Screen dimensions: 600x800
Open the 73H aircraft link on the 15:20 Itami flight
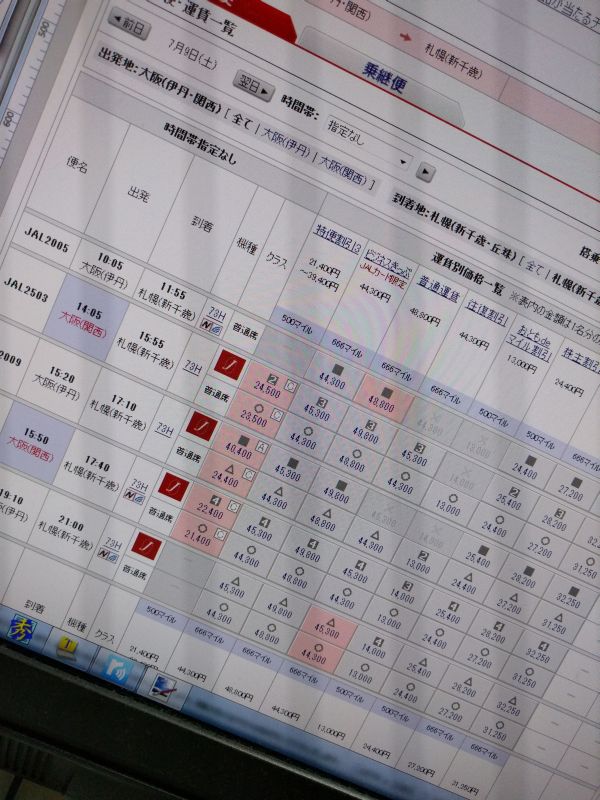[163, 430]
